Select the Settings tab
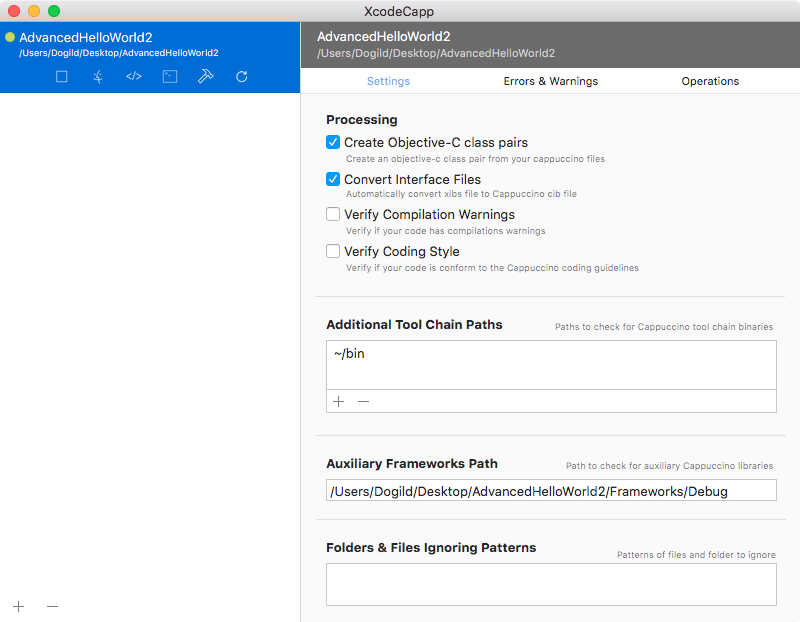The width and height of the screenshot is (800, 622). [x=388, y=81]
